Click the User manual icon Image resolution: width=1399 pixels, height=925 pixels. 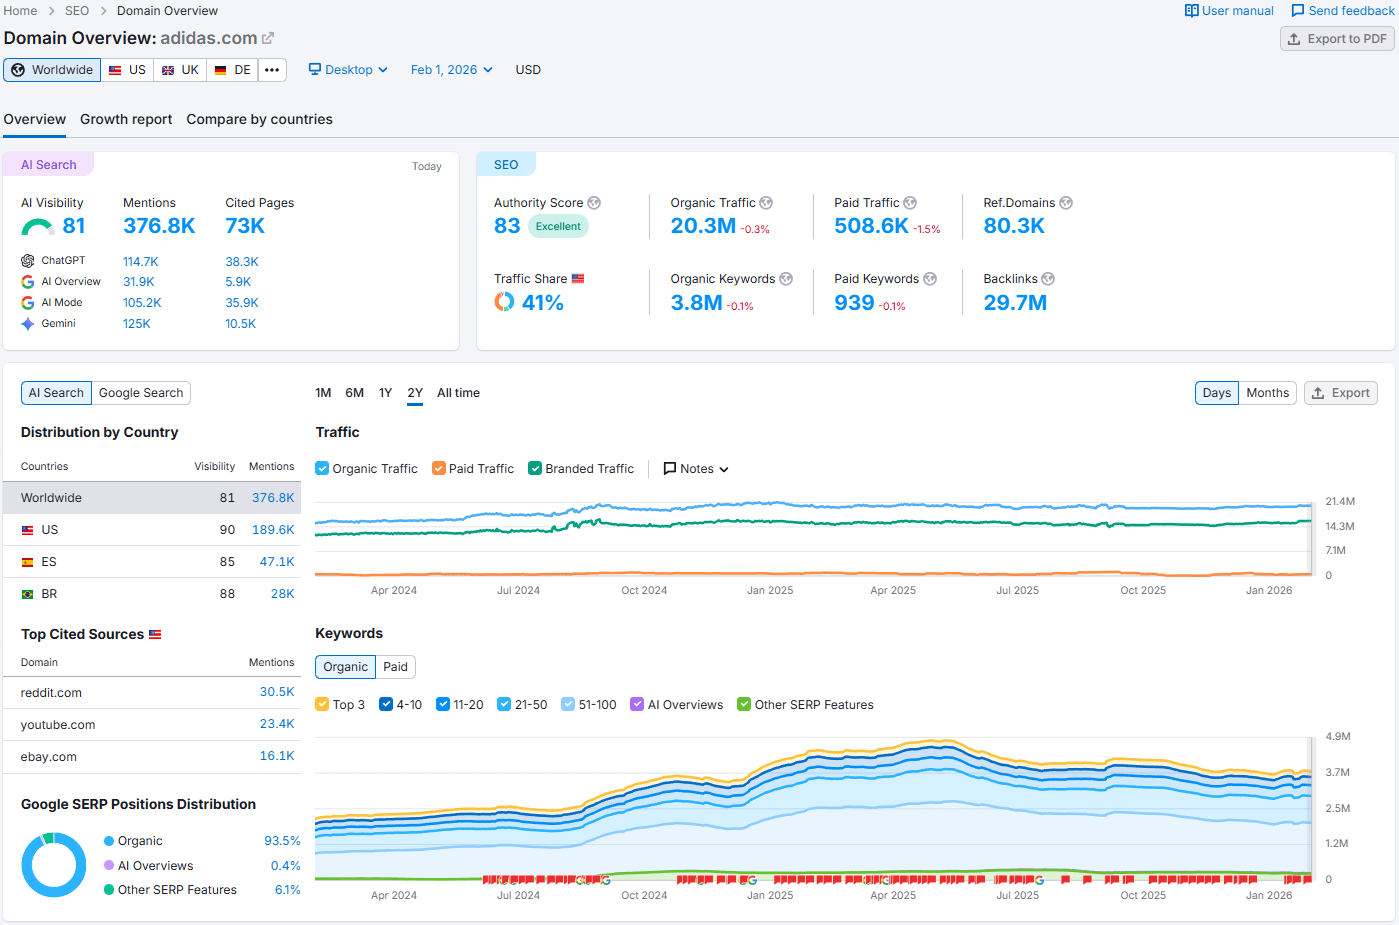point(1191,10)
